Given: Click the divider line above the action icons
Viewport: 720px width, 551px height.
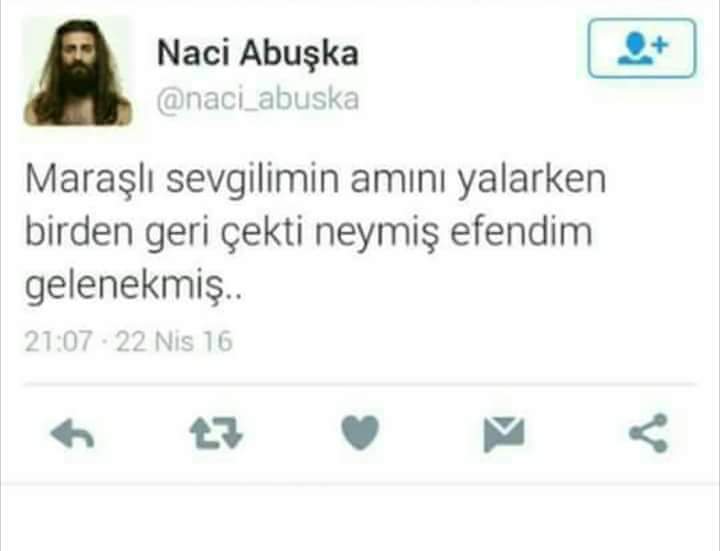Looking at the screenshot, I should pyautogui.click(x=360, y=385).
